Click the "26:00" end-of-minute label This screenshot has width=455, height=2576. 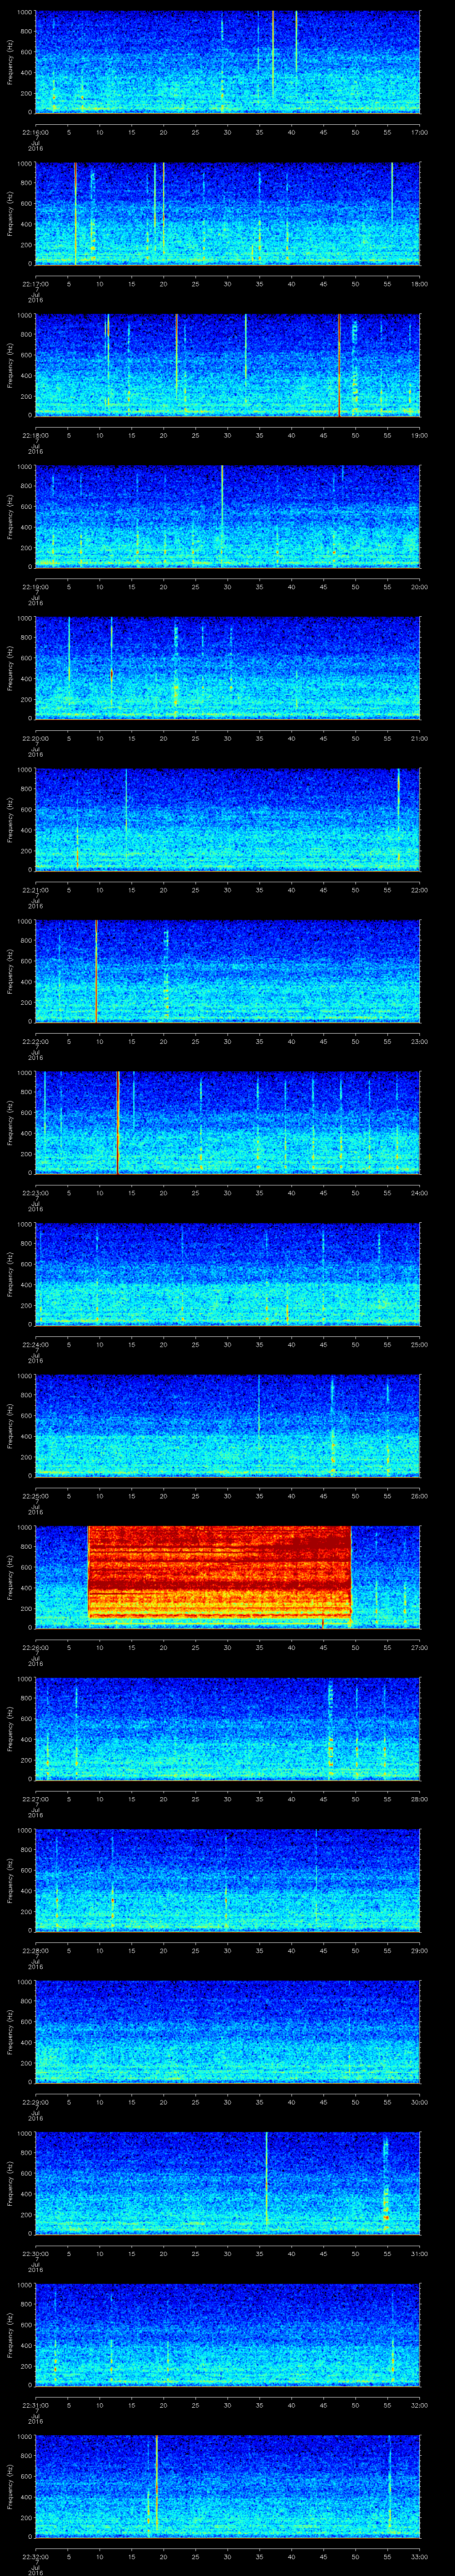click(419, 1496)
